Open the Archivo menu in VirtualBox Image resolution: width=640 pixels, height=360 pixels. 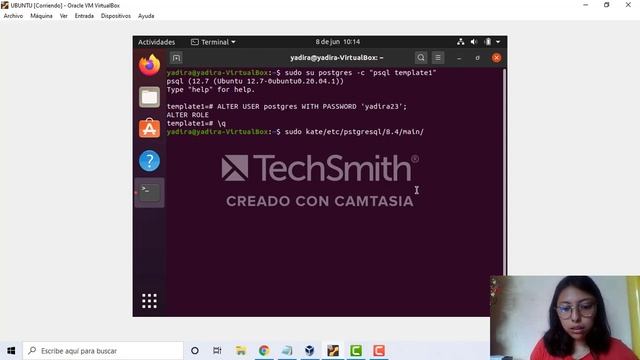pyautogui.click(x=13, y=16)
